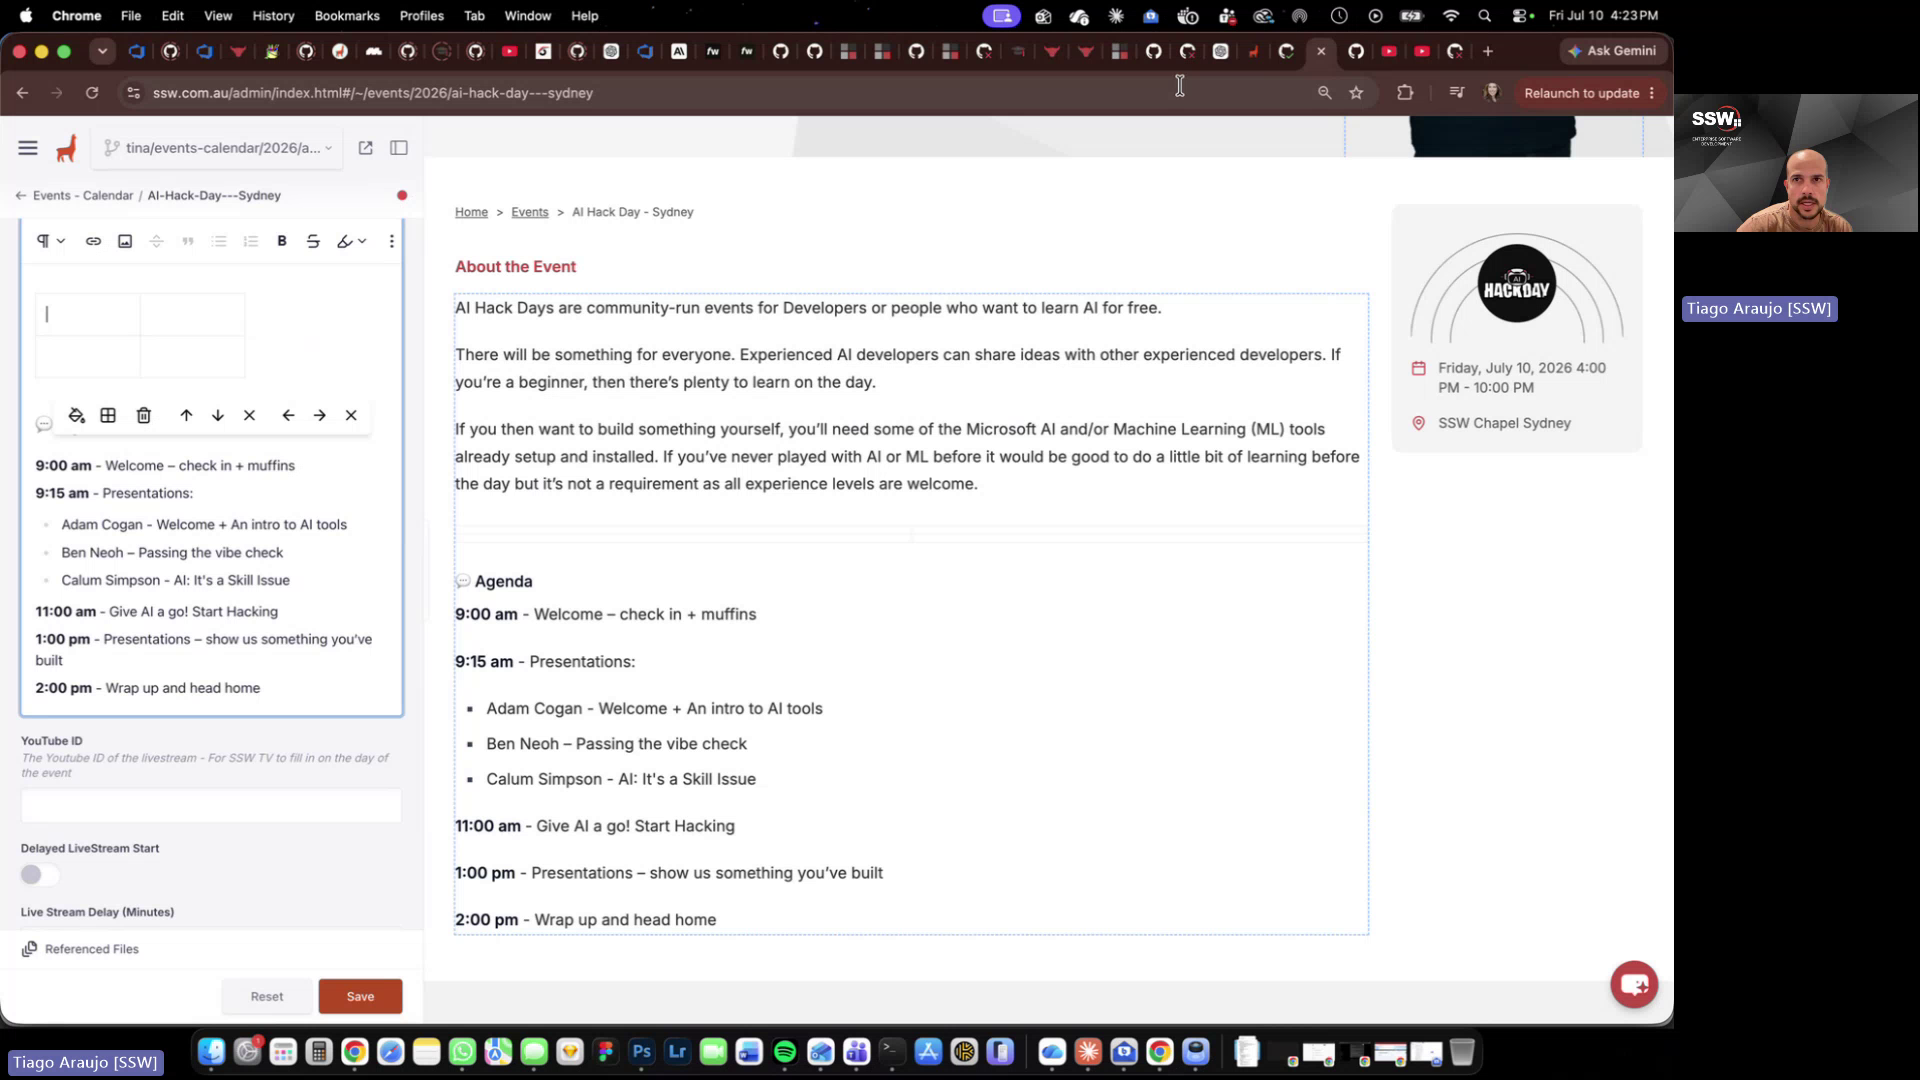Open the Bookmarks menu
The image size is (1920, 1080).
[347, 16]
